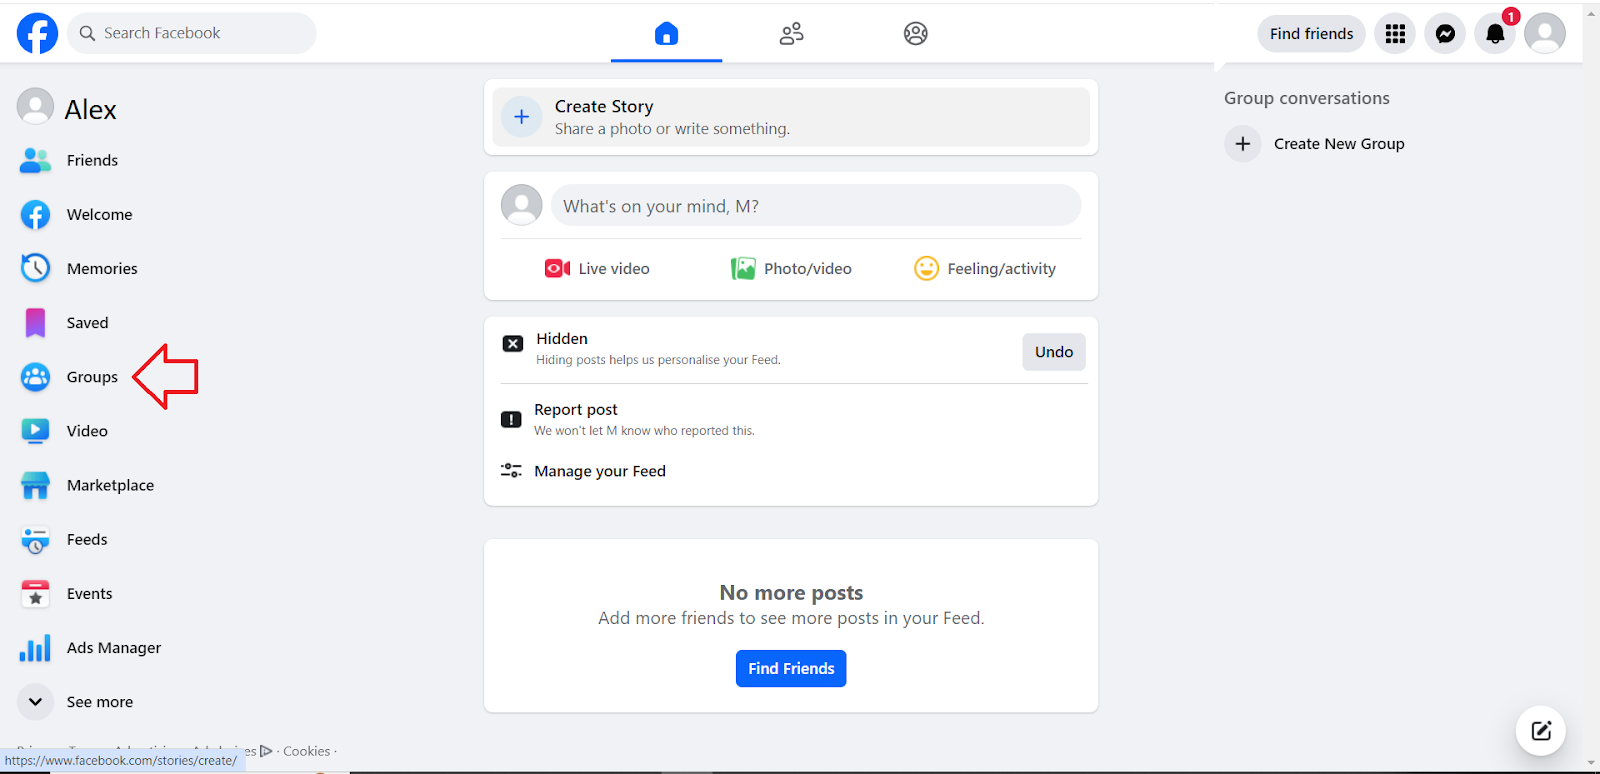Open the new message compose icon
Image resolution: width=1600 pixels, height=774 pixels.
point(1541,730)
